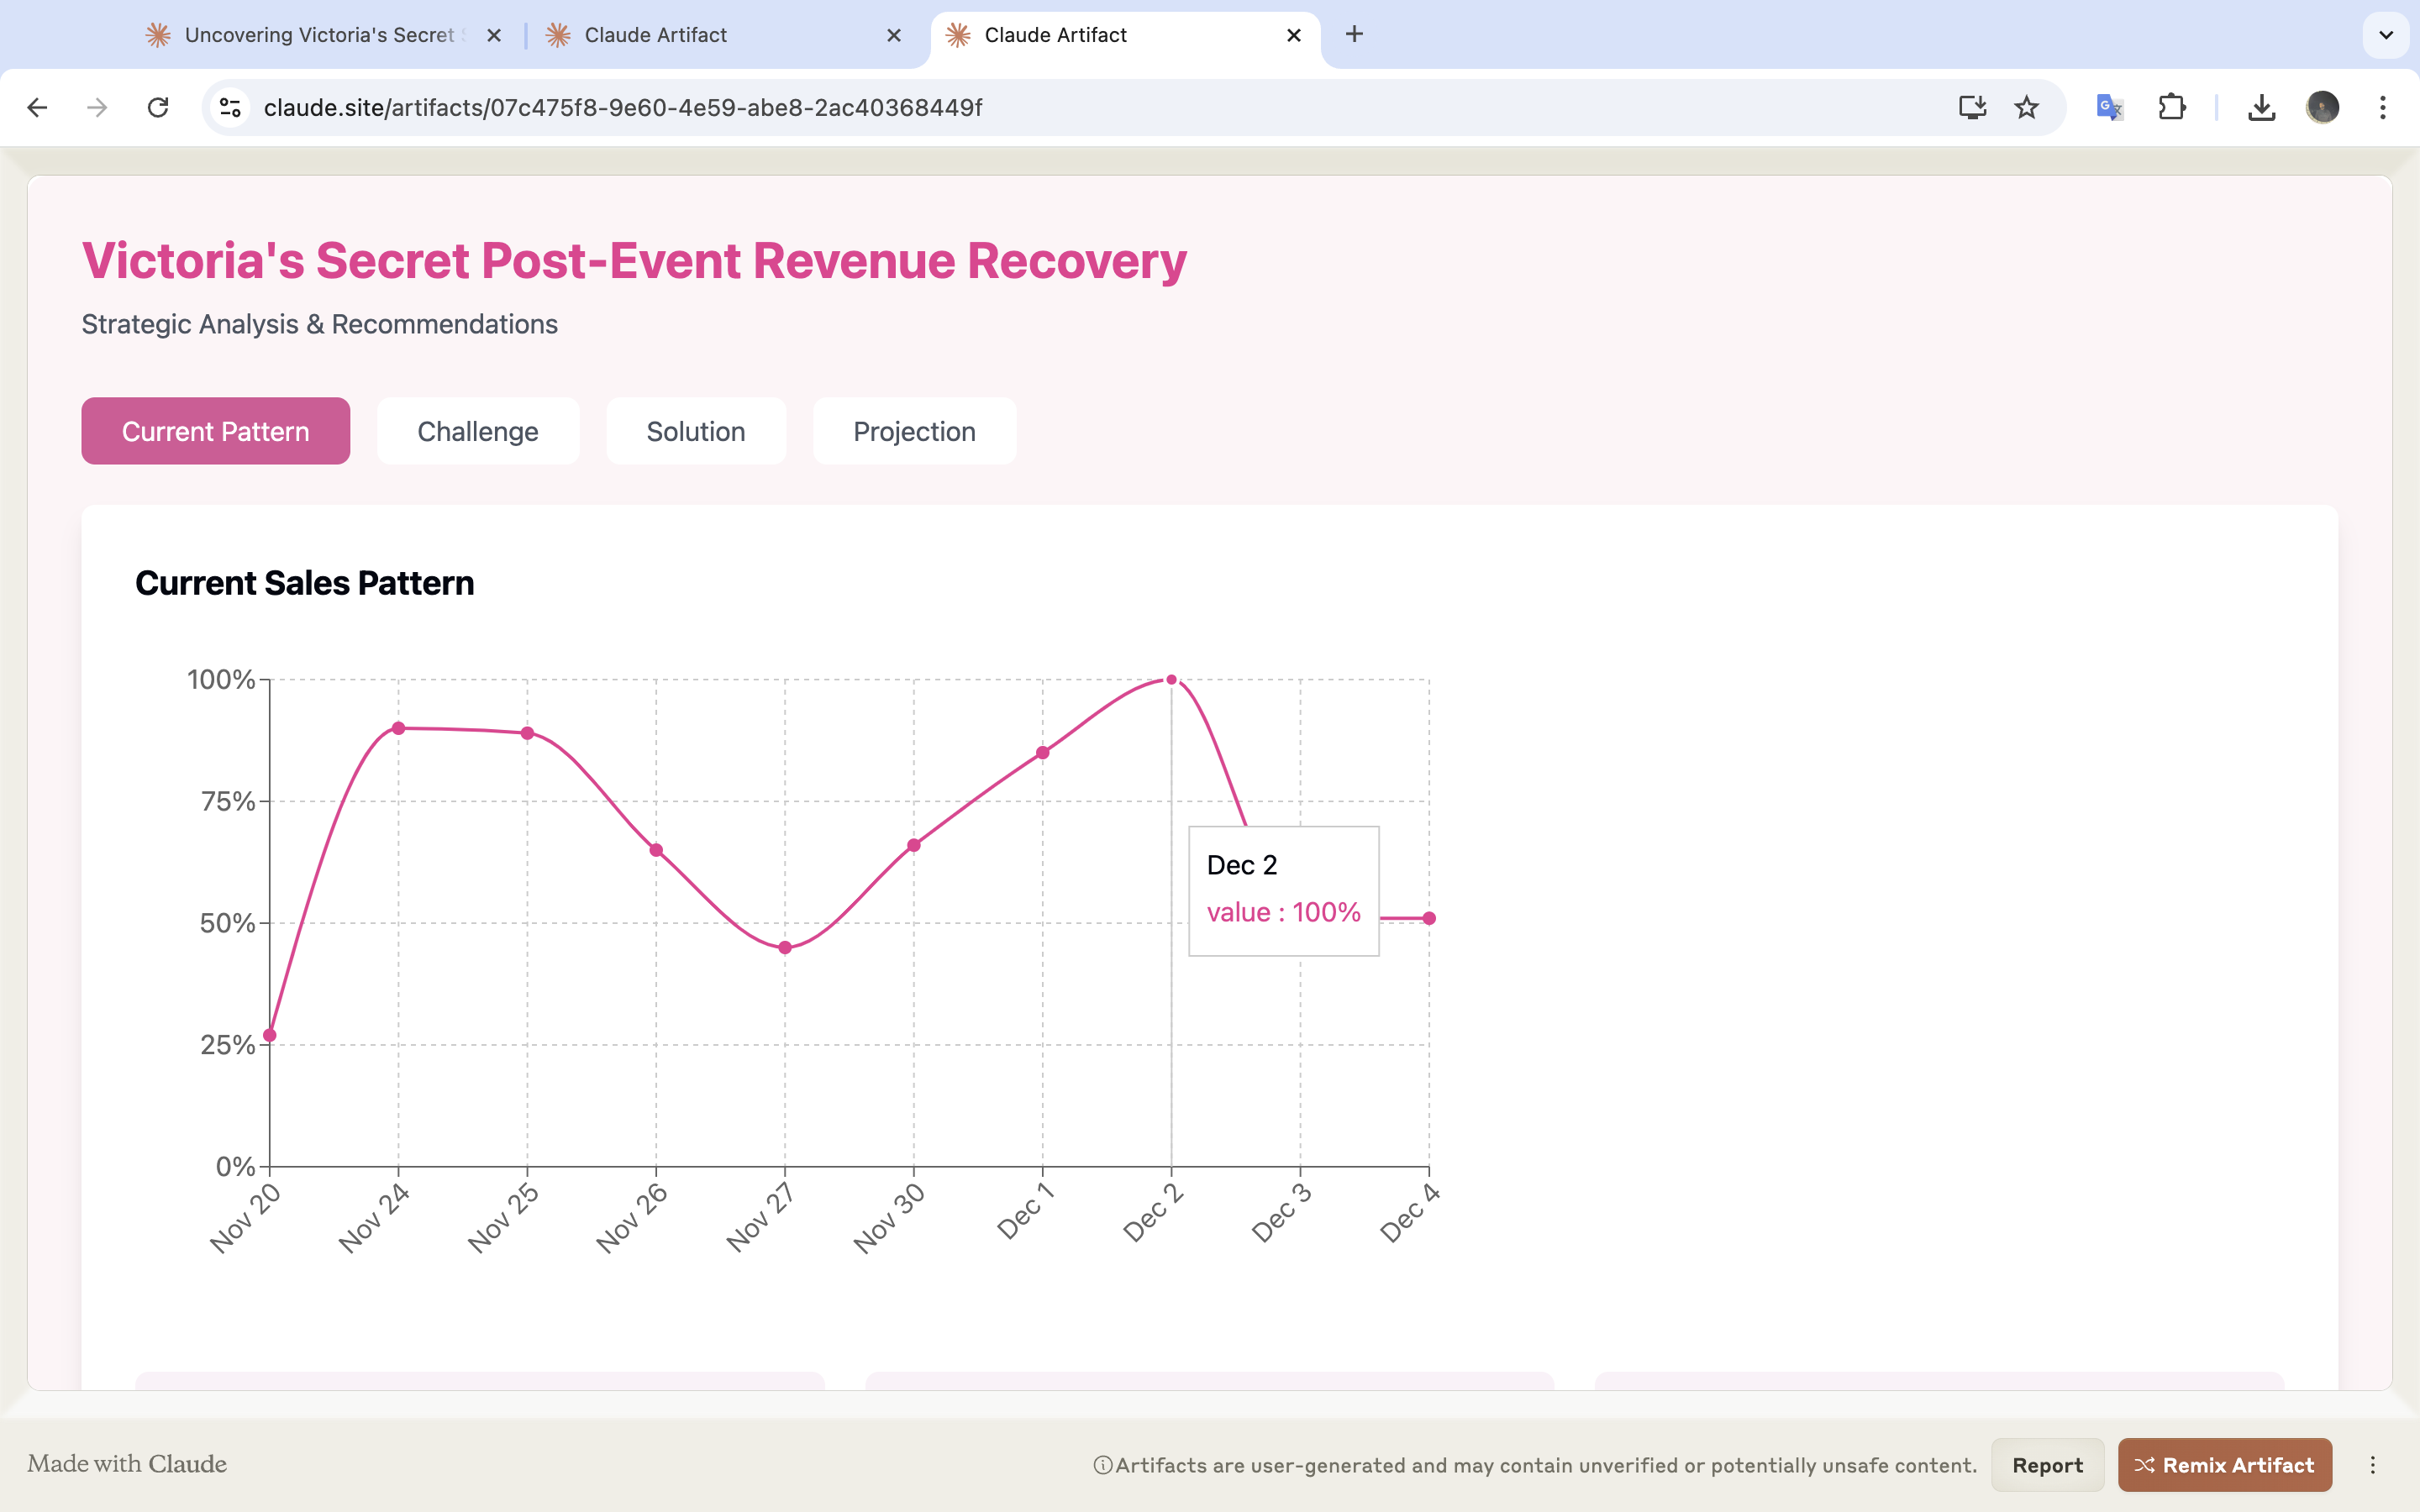Viewport: 2420px width, 1512px height.
Task: Open the Uncovering Victoria's Secret browser tab
Action: tap(320, 35)
